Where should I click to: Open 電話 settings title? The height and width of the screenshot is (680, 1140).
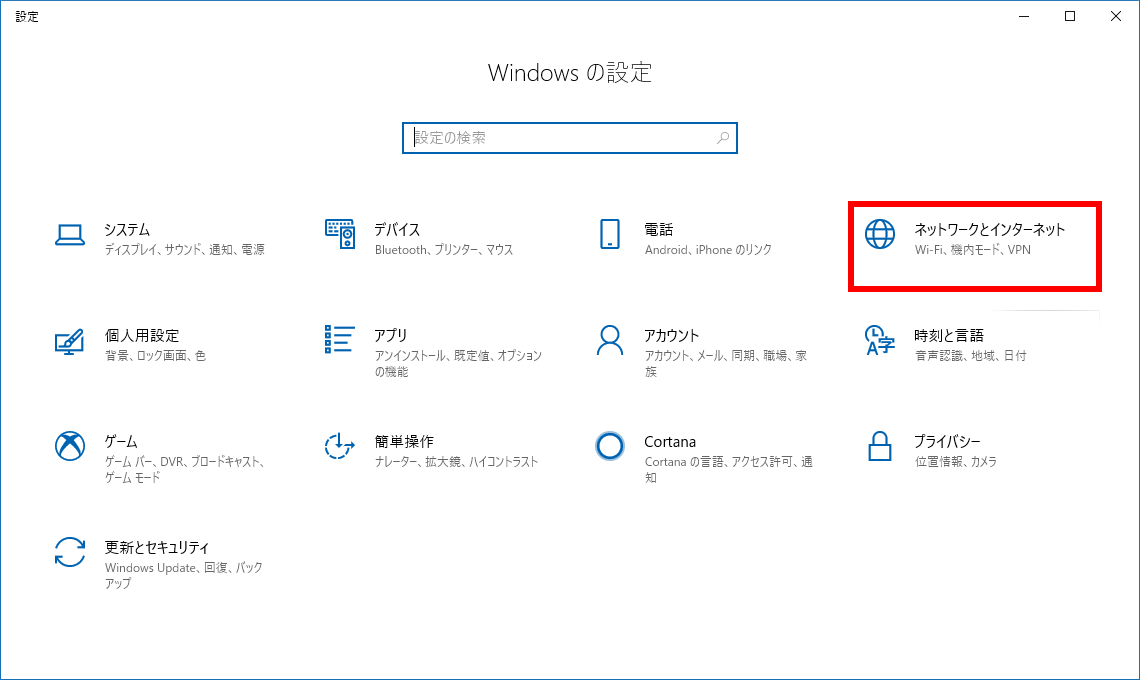tap(659, 230)
